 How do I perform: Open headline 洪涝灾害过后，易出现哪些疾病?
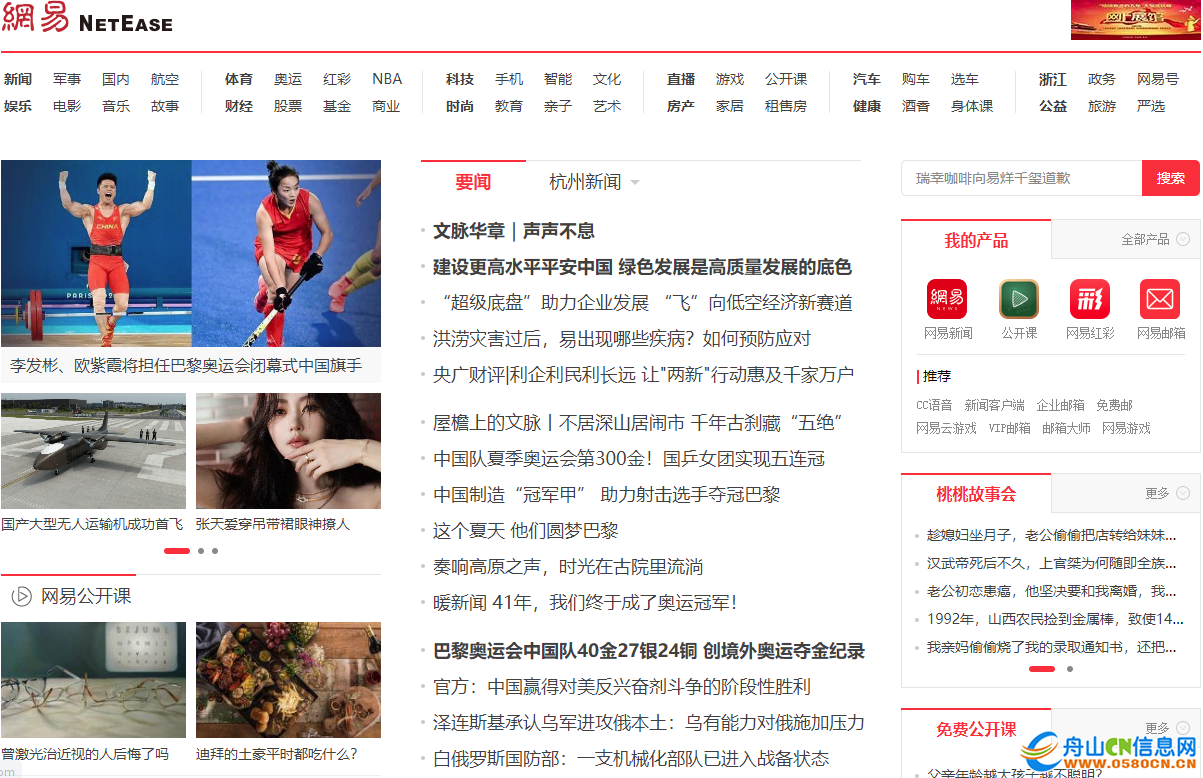(x=622, y=339)
